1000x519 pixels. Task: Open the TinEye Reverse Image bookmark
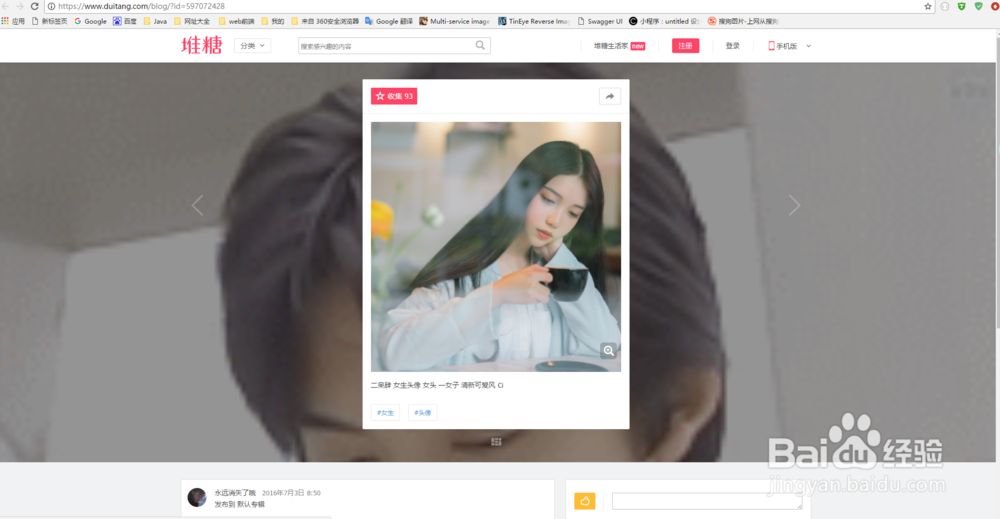pyautogui.click(x=533, y=21)
